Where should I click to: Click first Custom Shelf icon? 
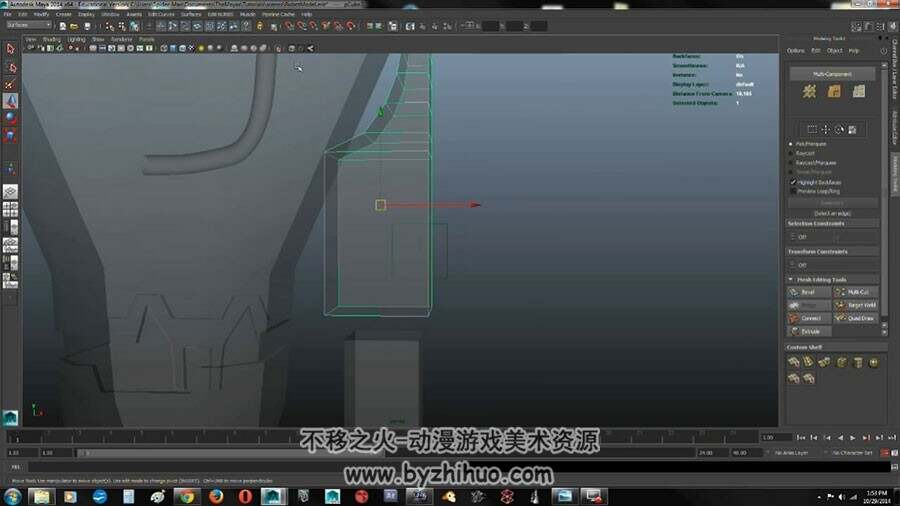click(794, 362)
